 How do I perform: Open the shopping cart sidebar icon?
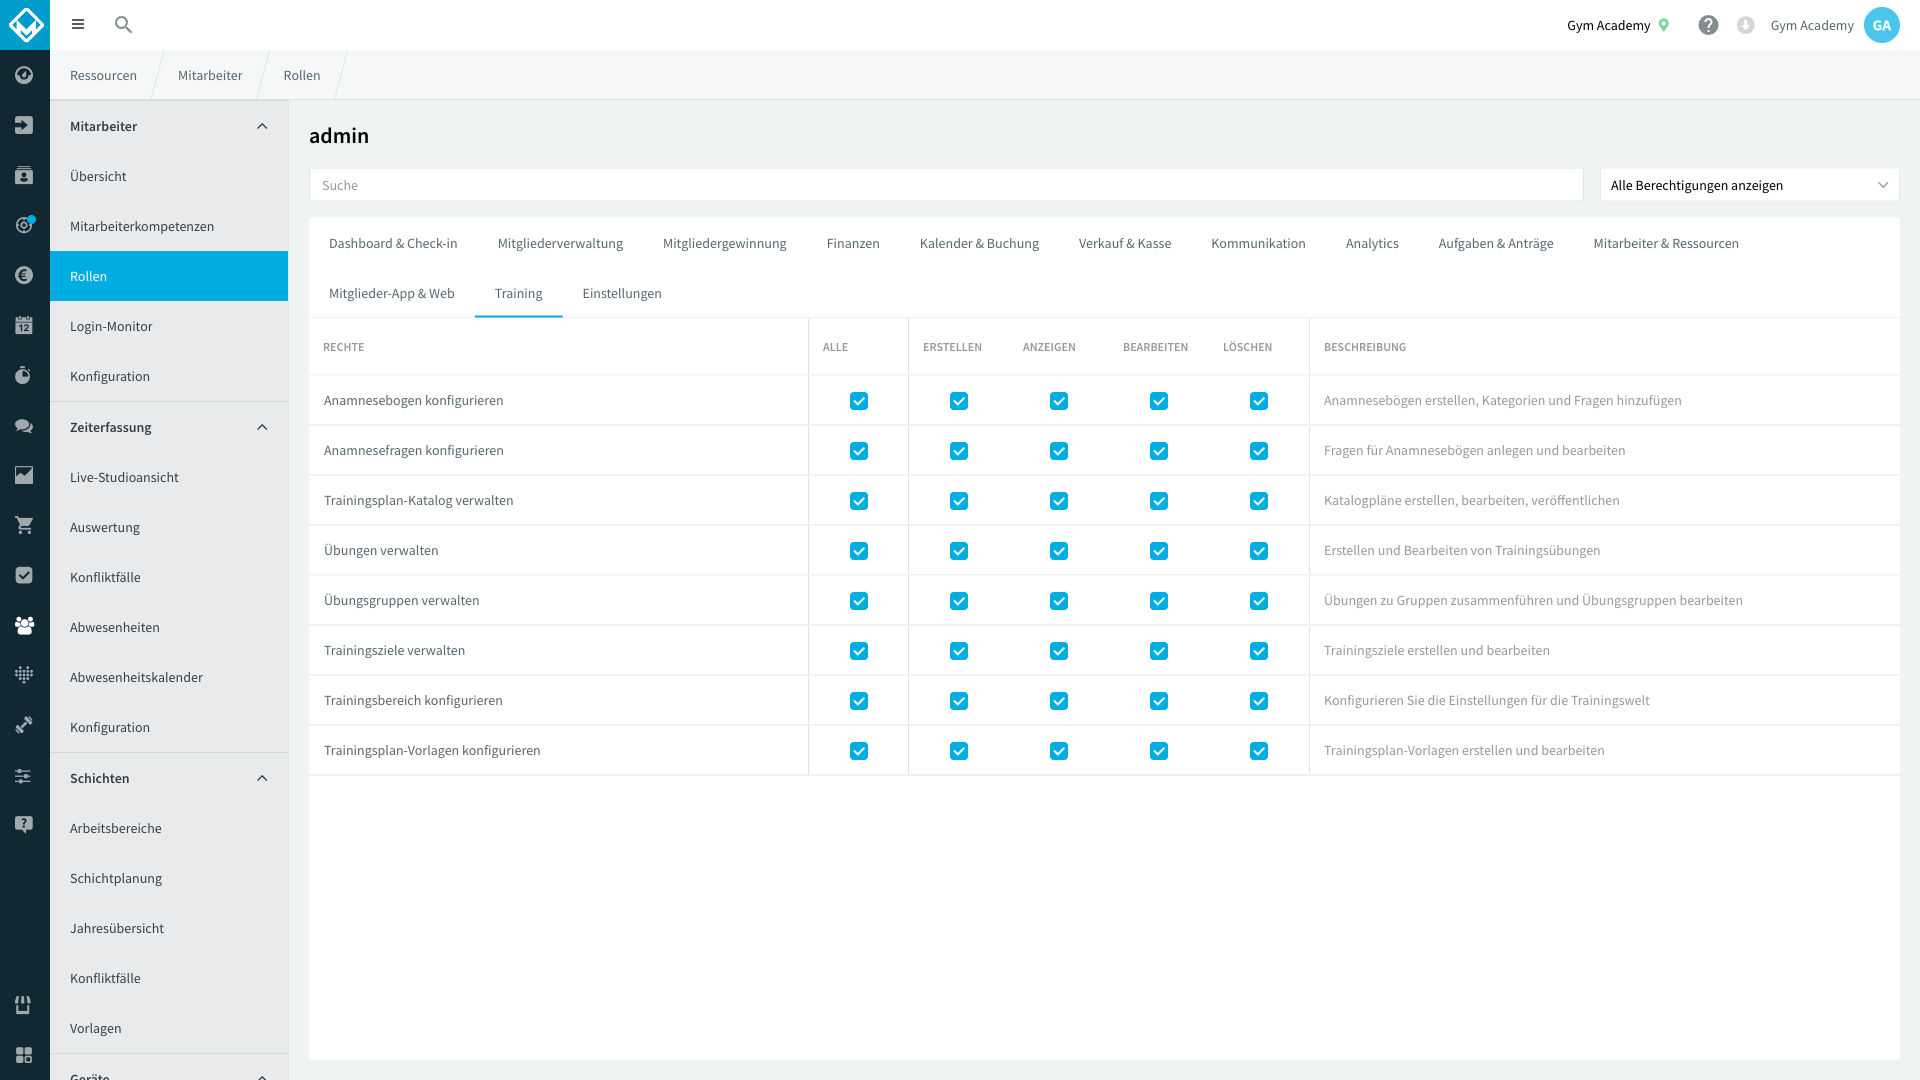(x=24, y=526)
